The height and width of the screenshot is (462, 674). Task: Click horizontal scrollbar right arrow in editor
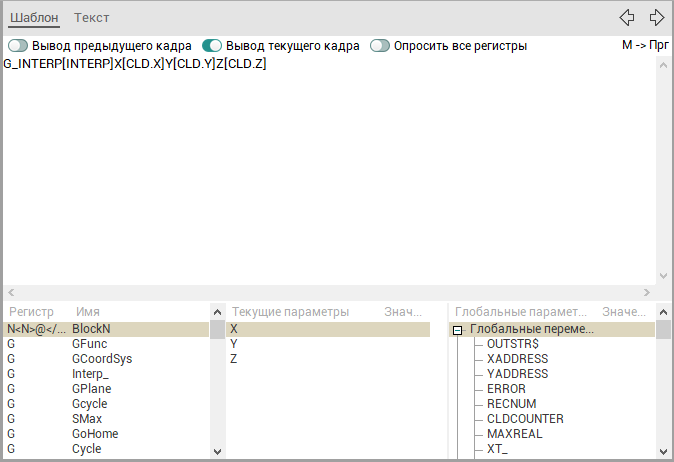click(646, 292)
